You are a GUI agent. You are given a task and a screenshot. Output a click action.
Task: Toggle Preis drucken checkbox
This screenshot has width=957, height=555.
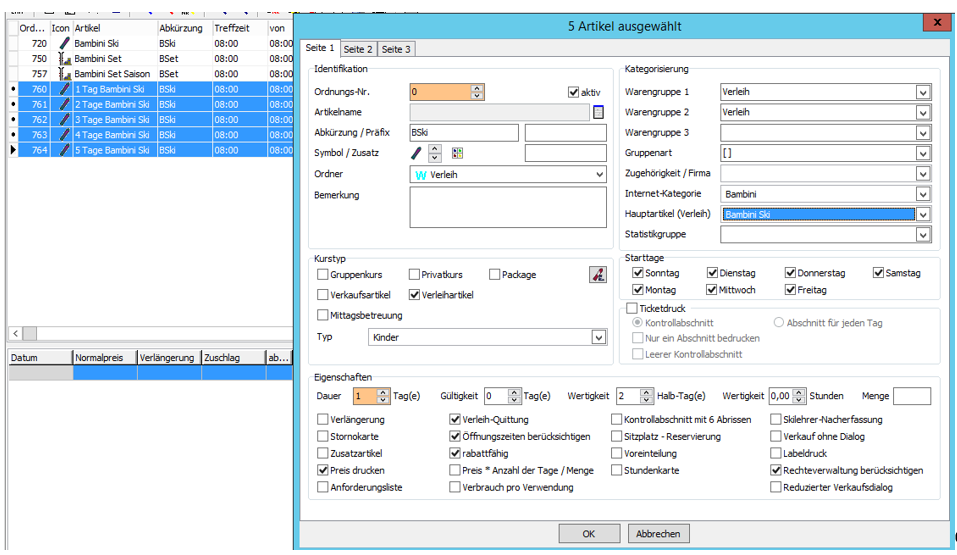point(323,471)
